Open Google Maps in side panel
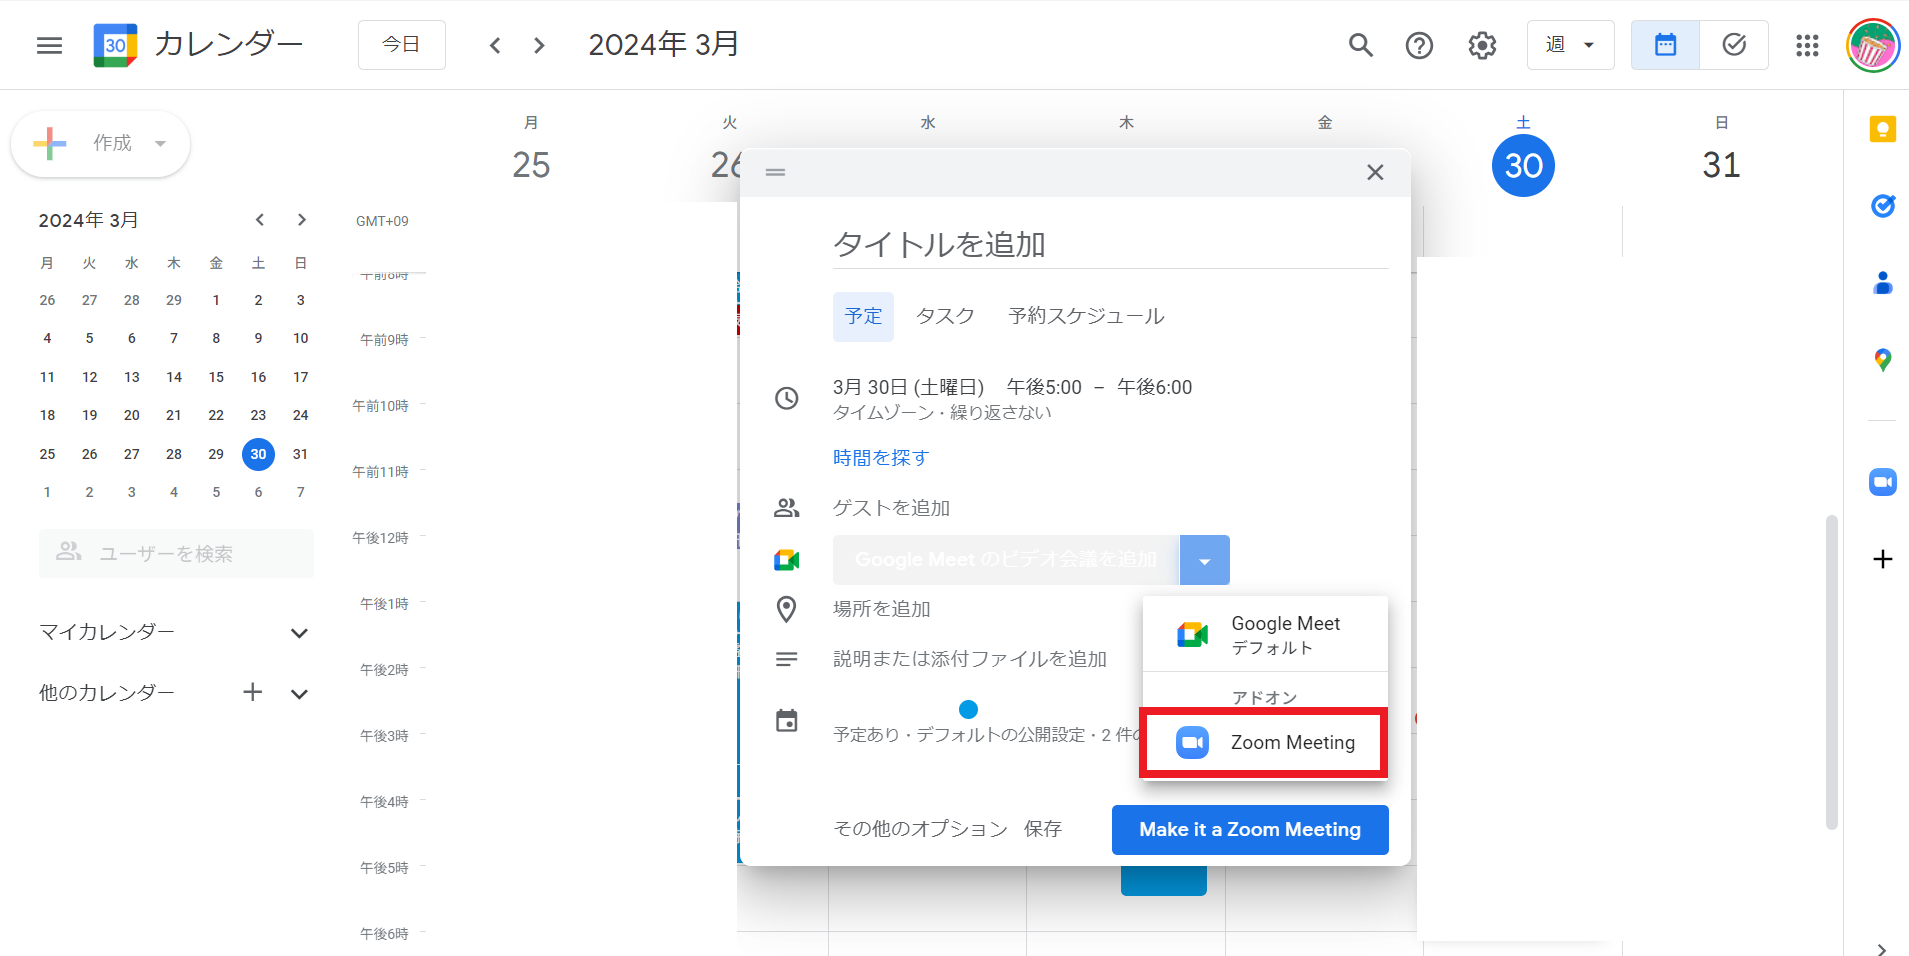The height and width of the screenshot is (956, 1909). [1882, 360]
